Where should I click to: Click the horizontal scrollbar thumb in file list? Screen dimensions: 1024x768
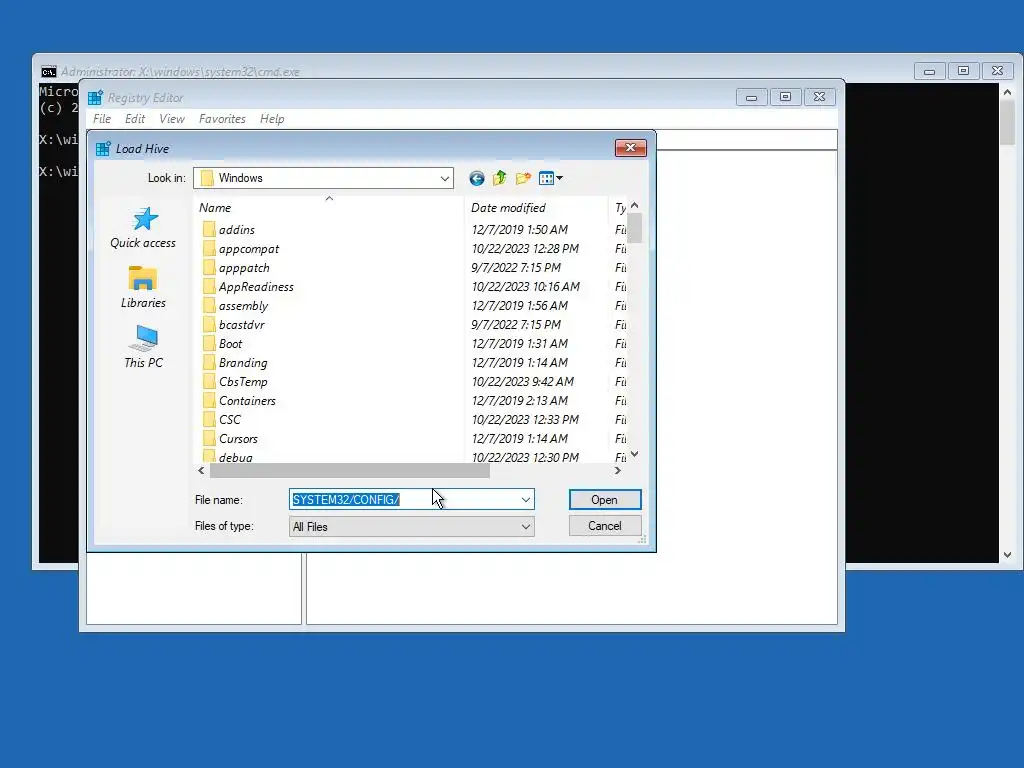349,470
